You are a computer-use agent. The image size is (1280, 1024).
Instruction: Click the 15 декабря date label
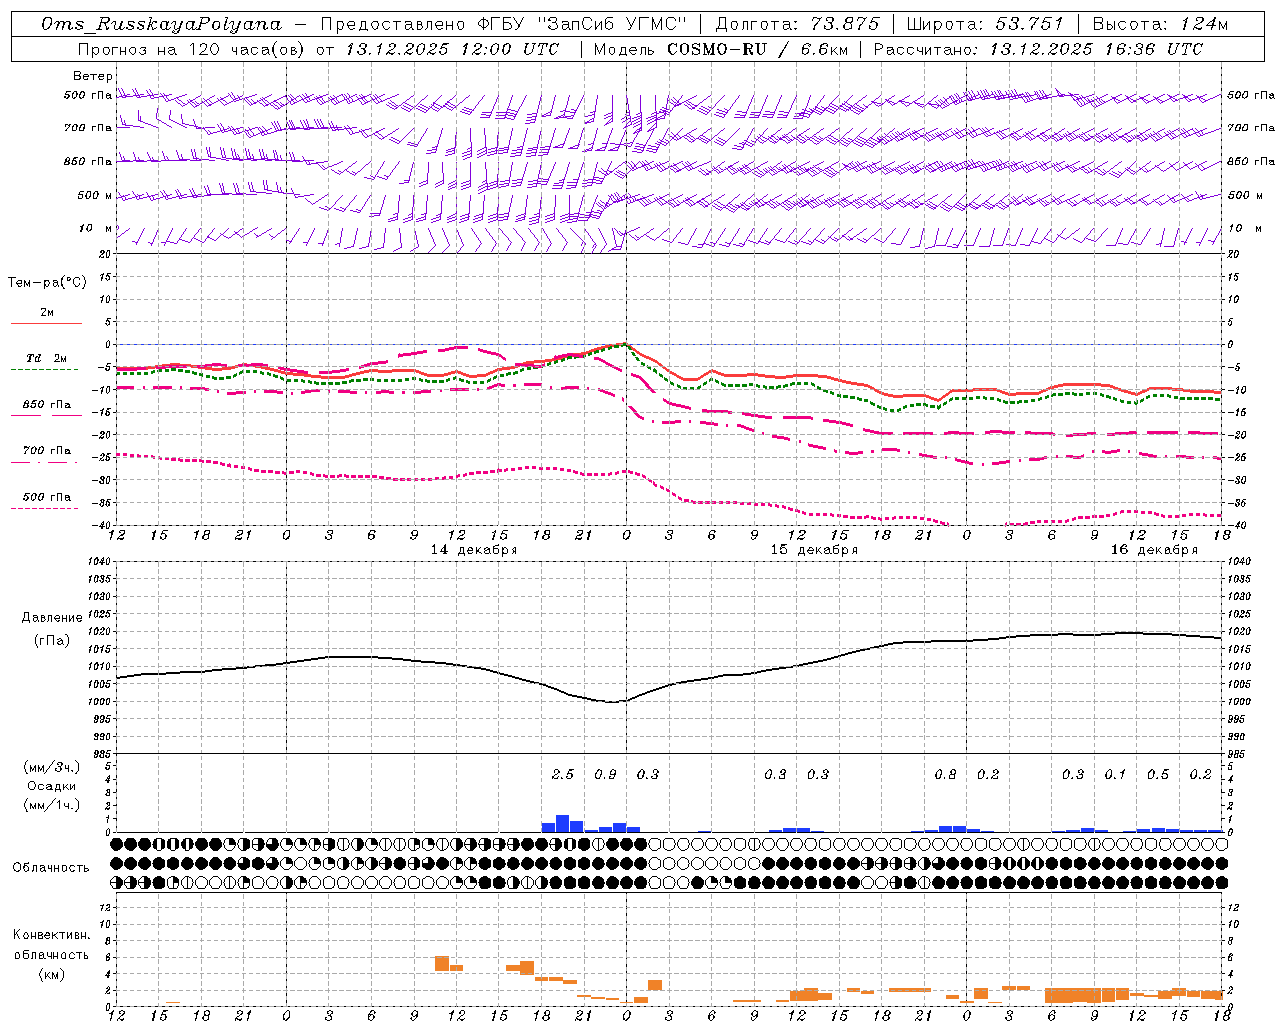(x=814, y=550)
